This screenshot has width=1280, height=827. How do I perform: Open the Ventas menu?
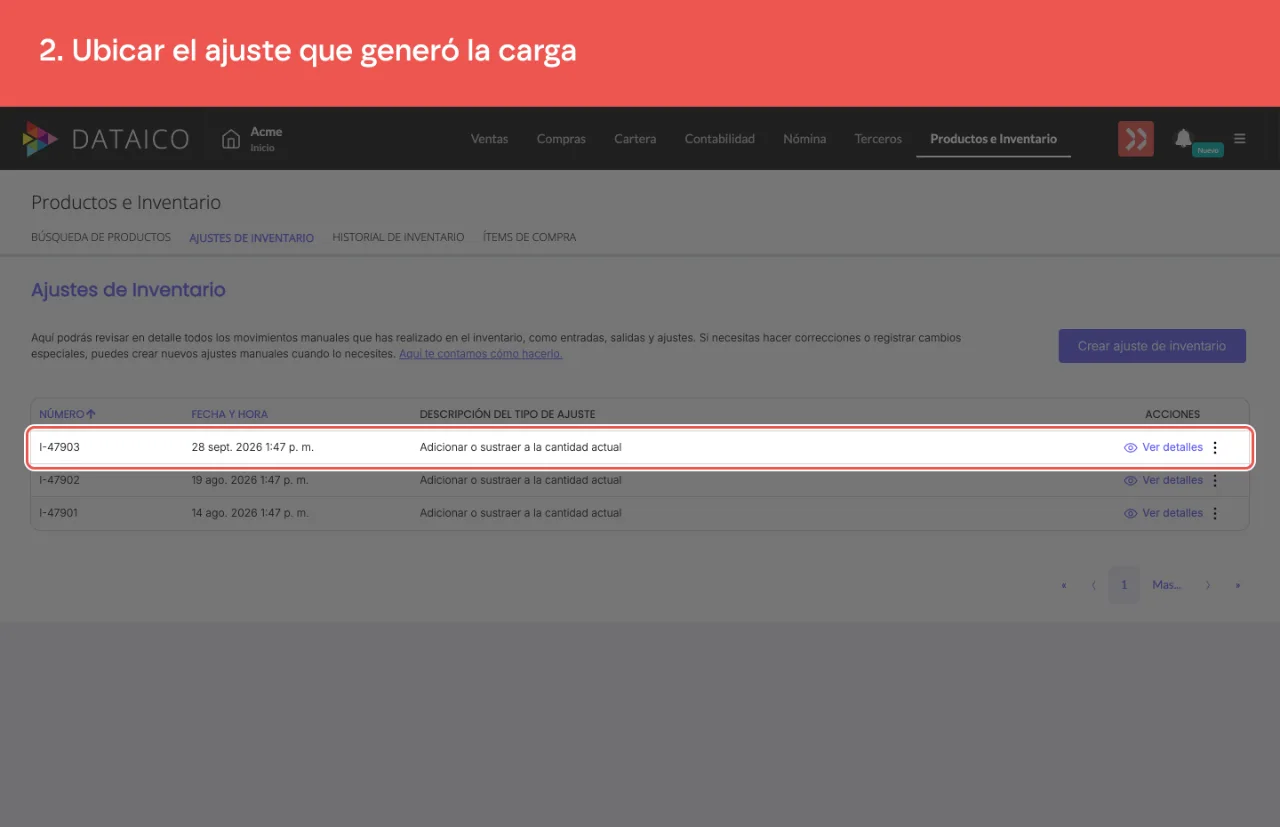[489, 139]
